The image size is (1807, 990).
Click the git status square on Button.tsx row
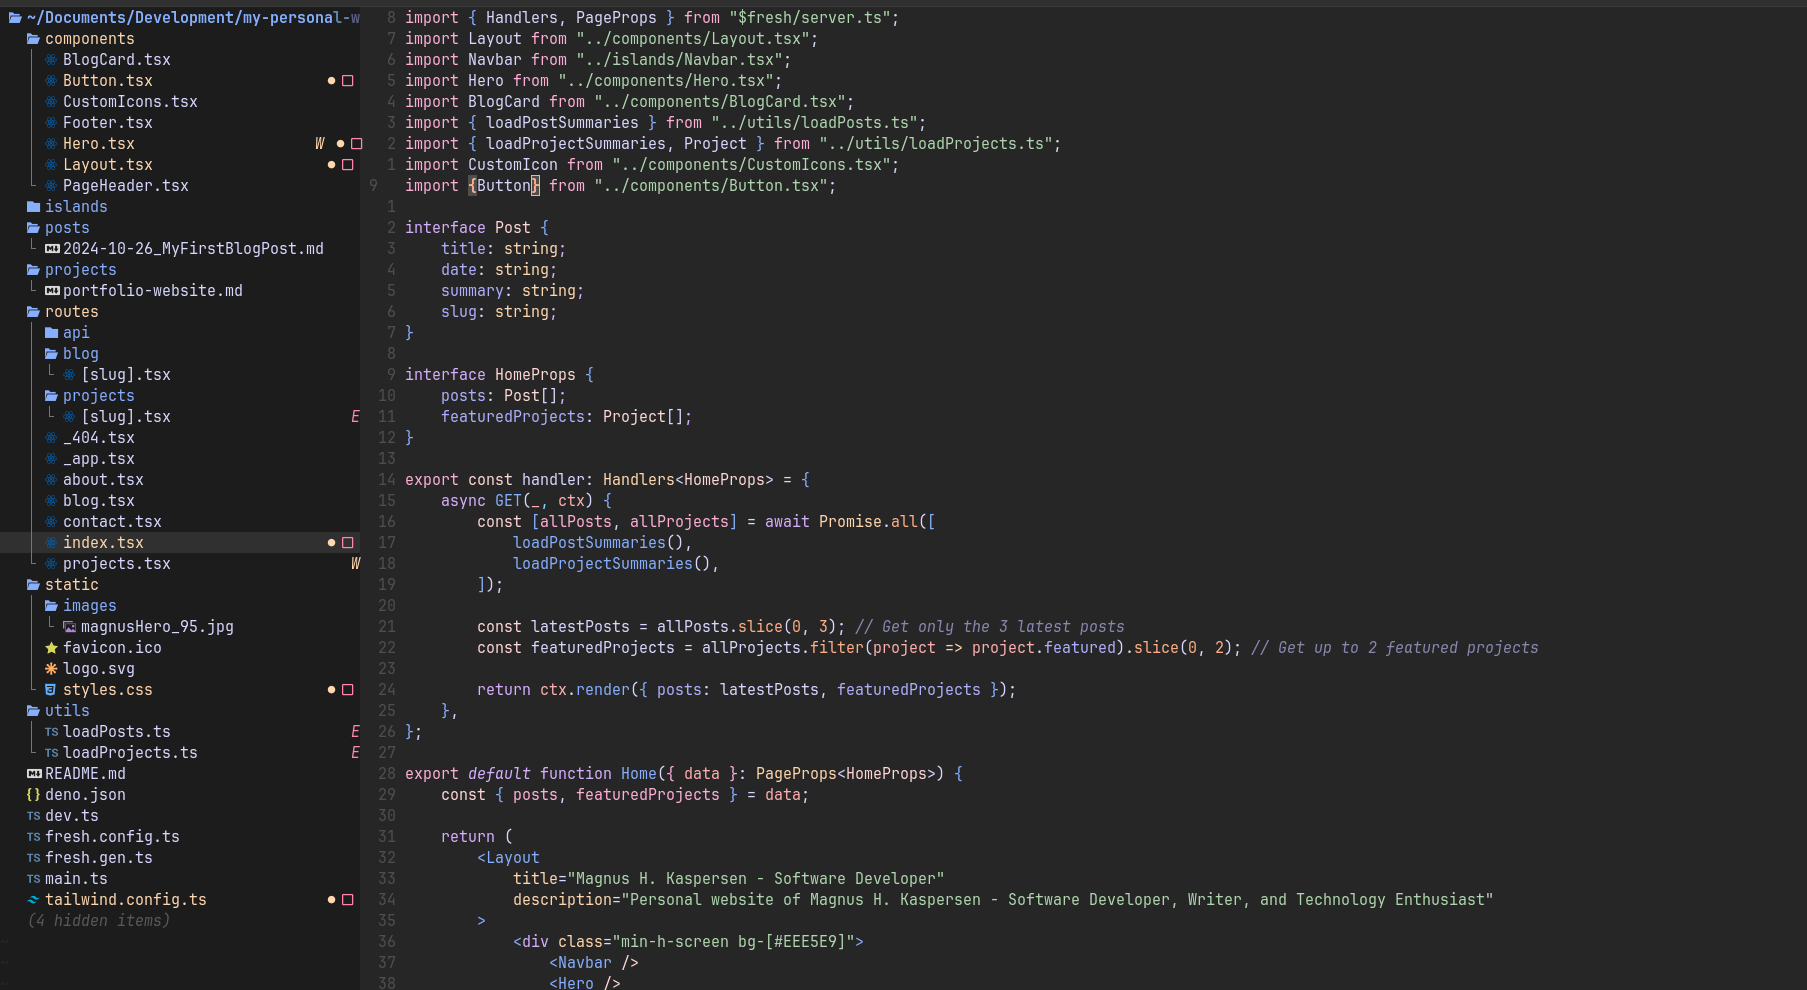[x=348, y=81]
